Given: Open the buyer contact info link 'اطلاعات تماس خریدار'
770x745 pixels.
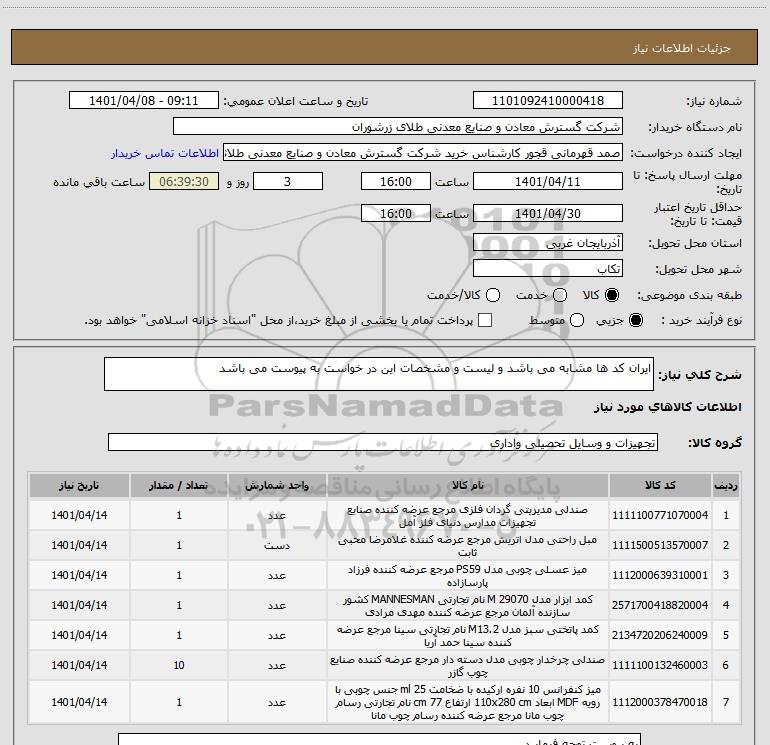Looking at the screenshot, I should tap(165, 153).
